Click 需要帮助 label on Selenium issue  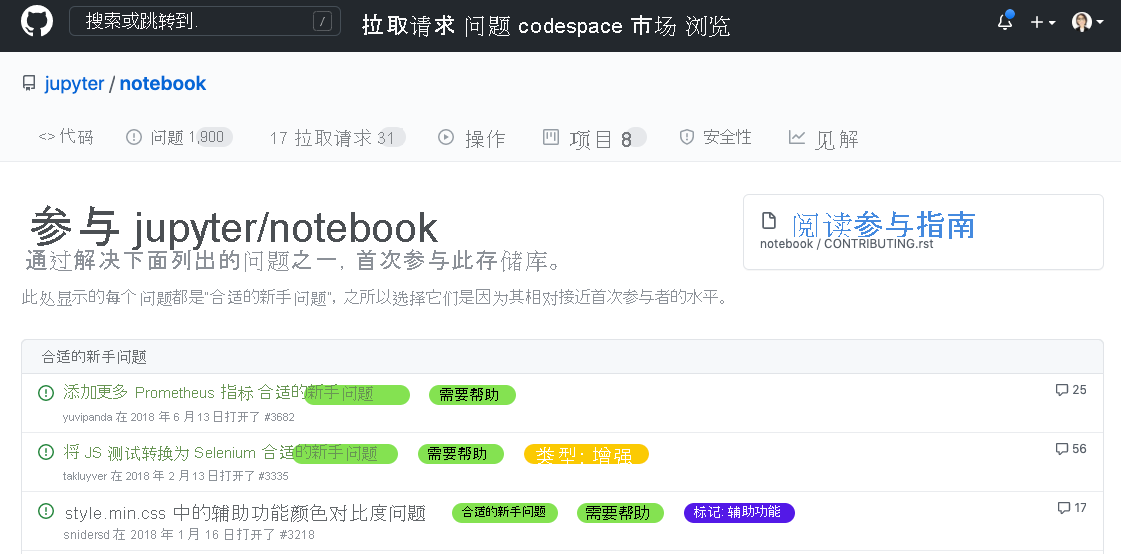click(460, 454)
